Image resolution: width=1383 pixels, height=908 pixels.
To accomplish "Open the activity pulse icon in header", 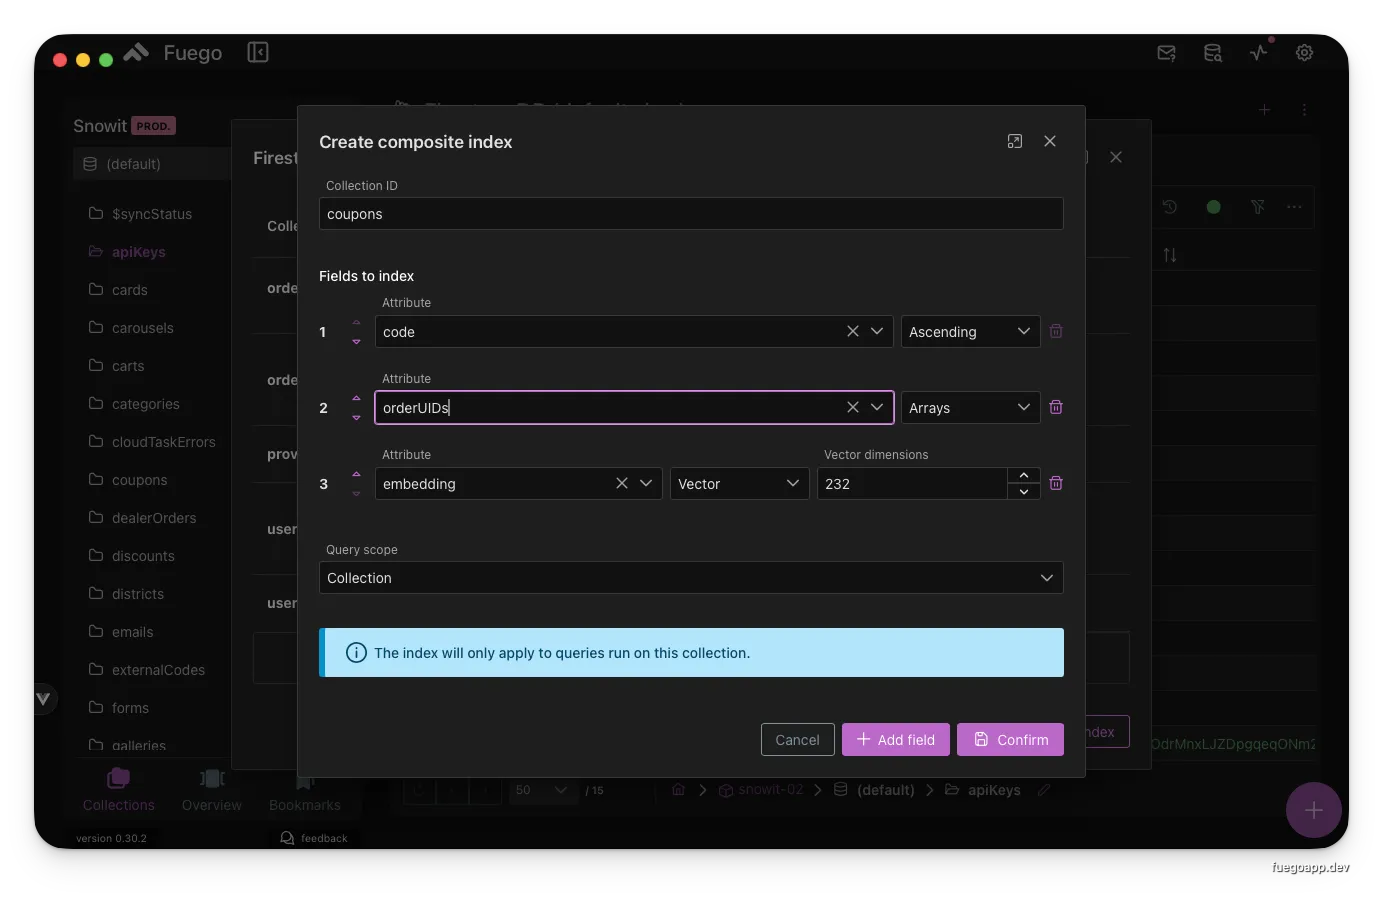I will coord(1259,53).
